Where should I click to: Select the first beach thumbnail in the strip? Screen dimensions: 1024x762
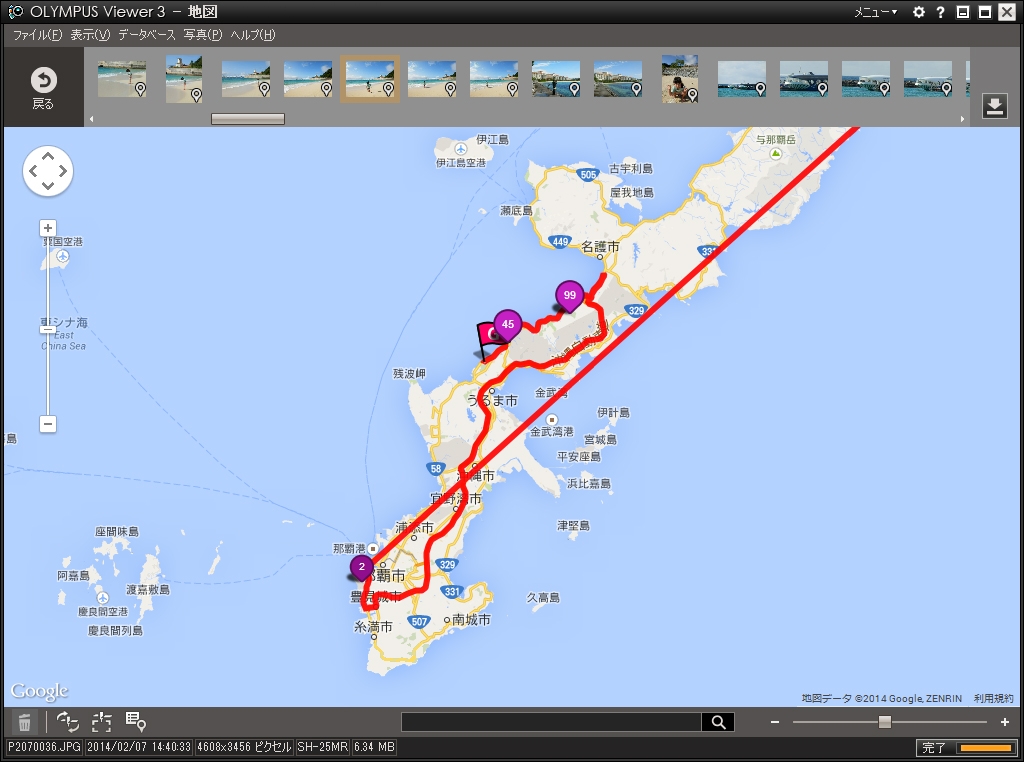point(121,79)
